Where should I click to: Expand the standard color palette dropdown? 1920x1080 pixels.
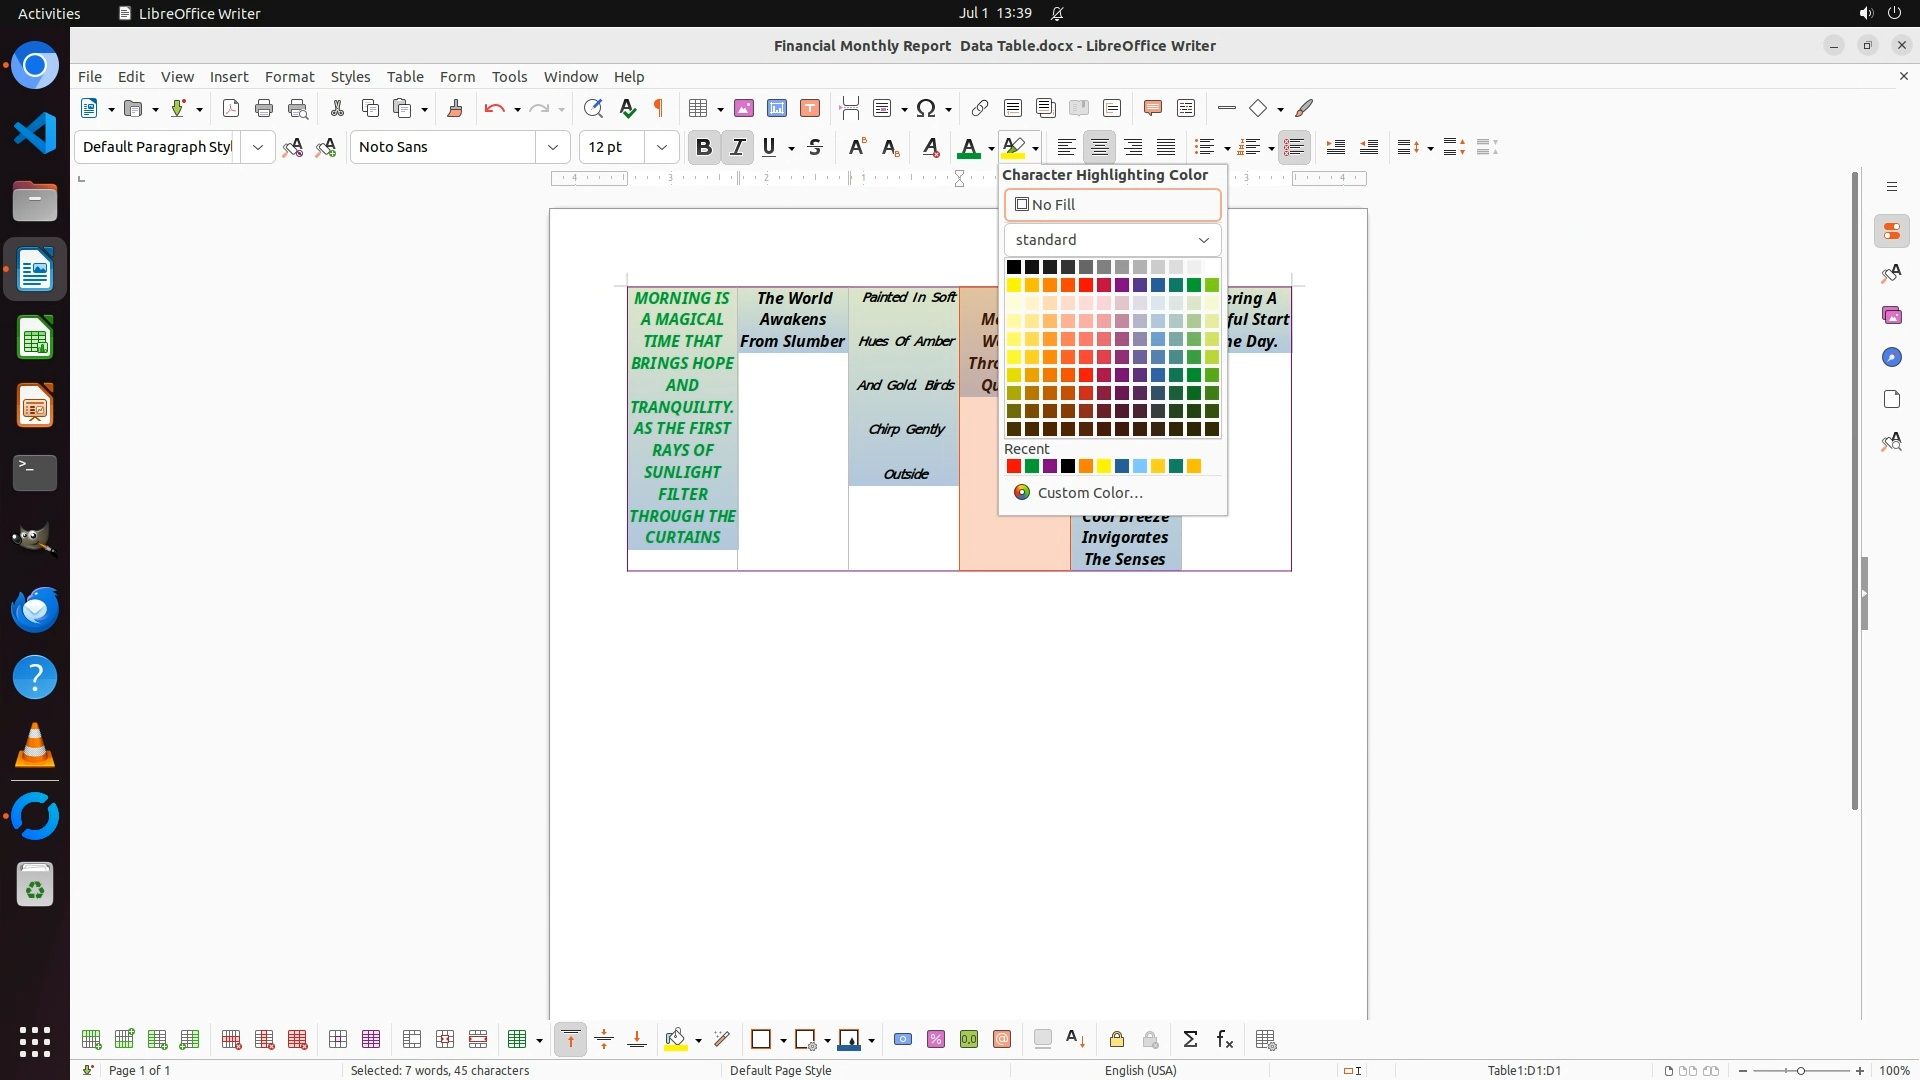click(x=1112, y=240)
